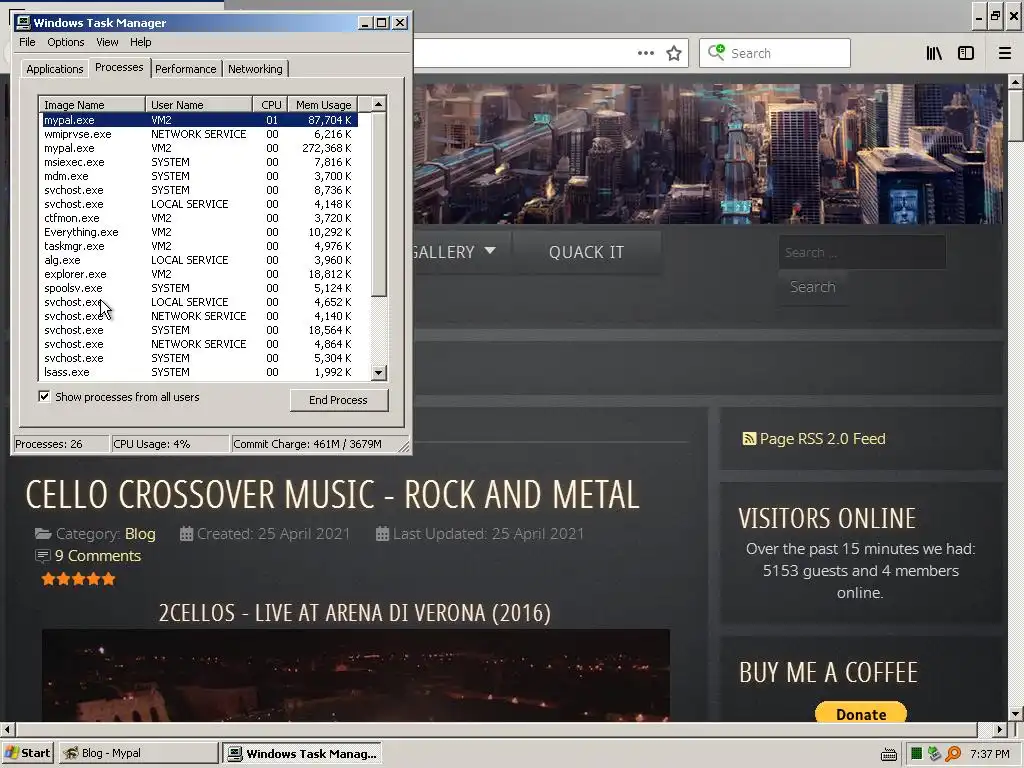This screenshot has height=768, width=1024.
Task: Click the page horizontal scroll right arrow
Action: tap(999, 729)
